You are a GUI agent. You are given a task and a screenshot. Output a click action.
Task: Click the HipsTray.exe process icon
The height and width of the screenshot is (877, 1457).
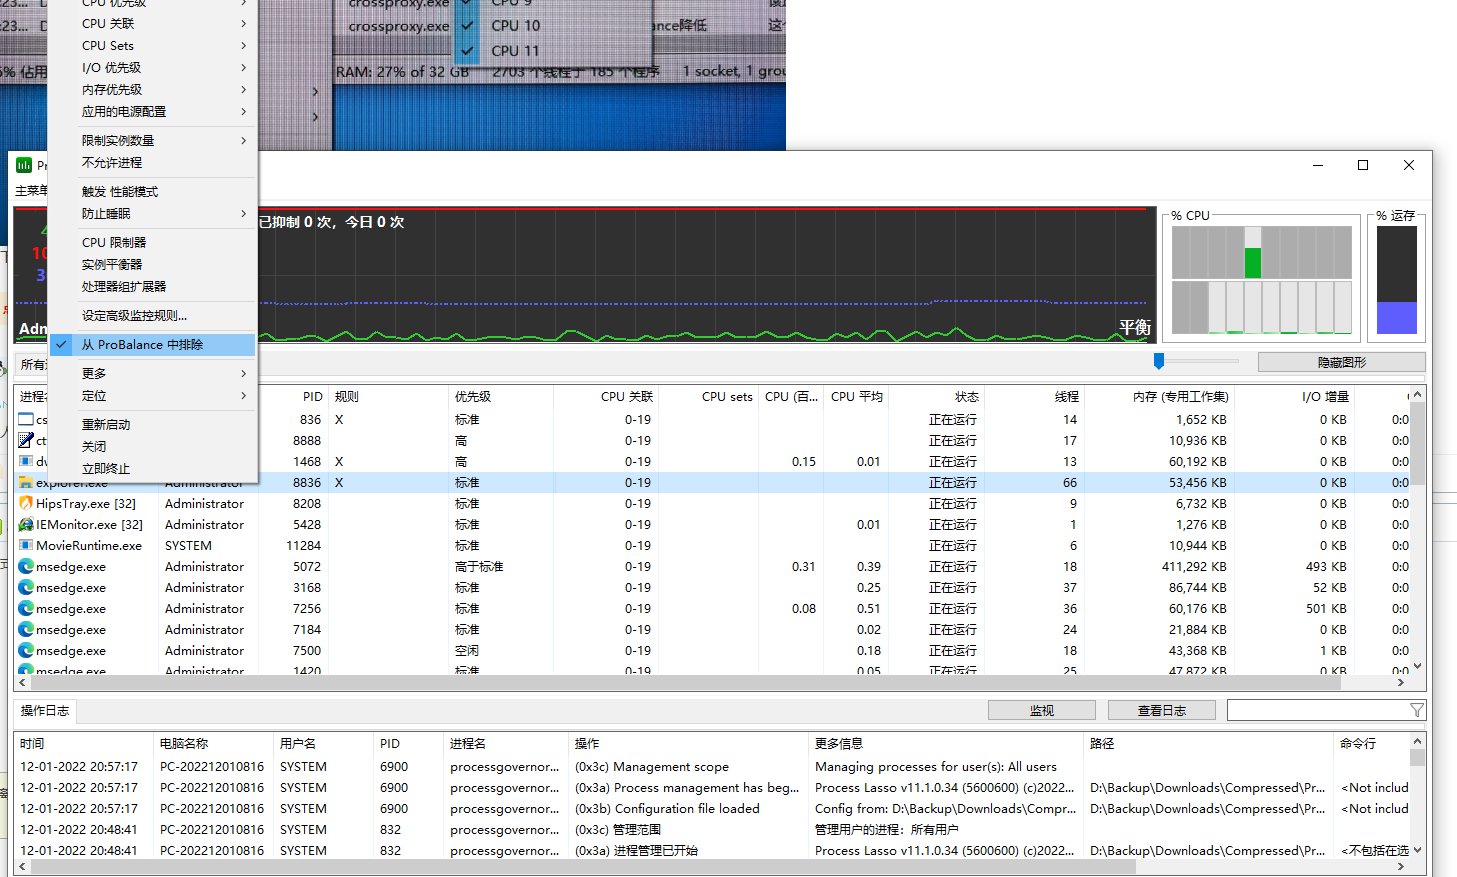[26, 503]
